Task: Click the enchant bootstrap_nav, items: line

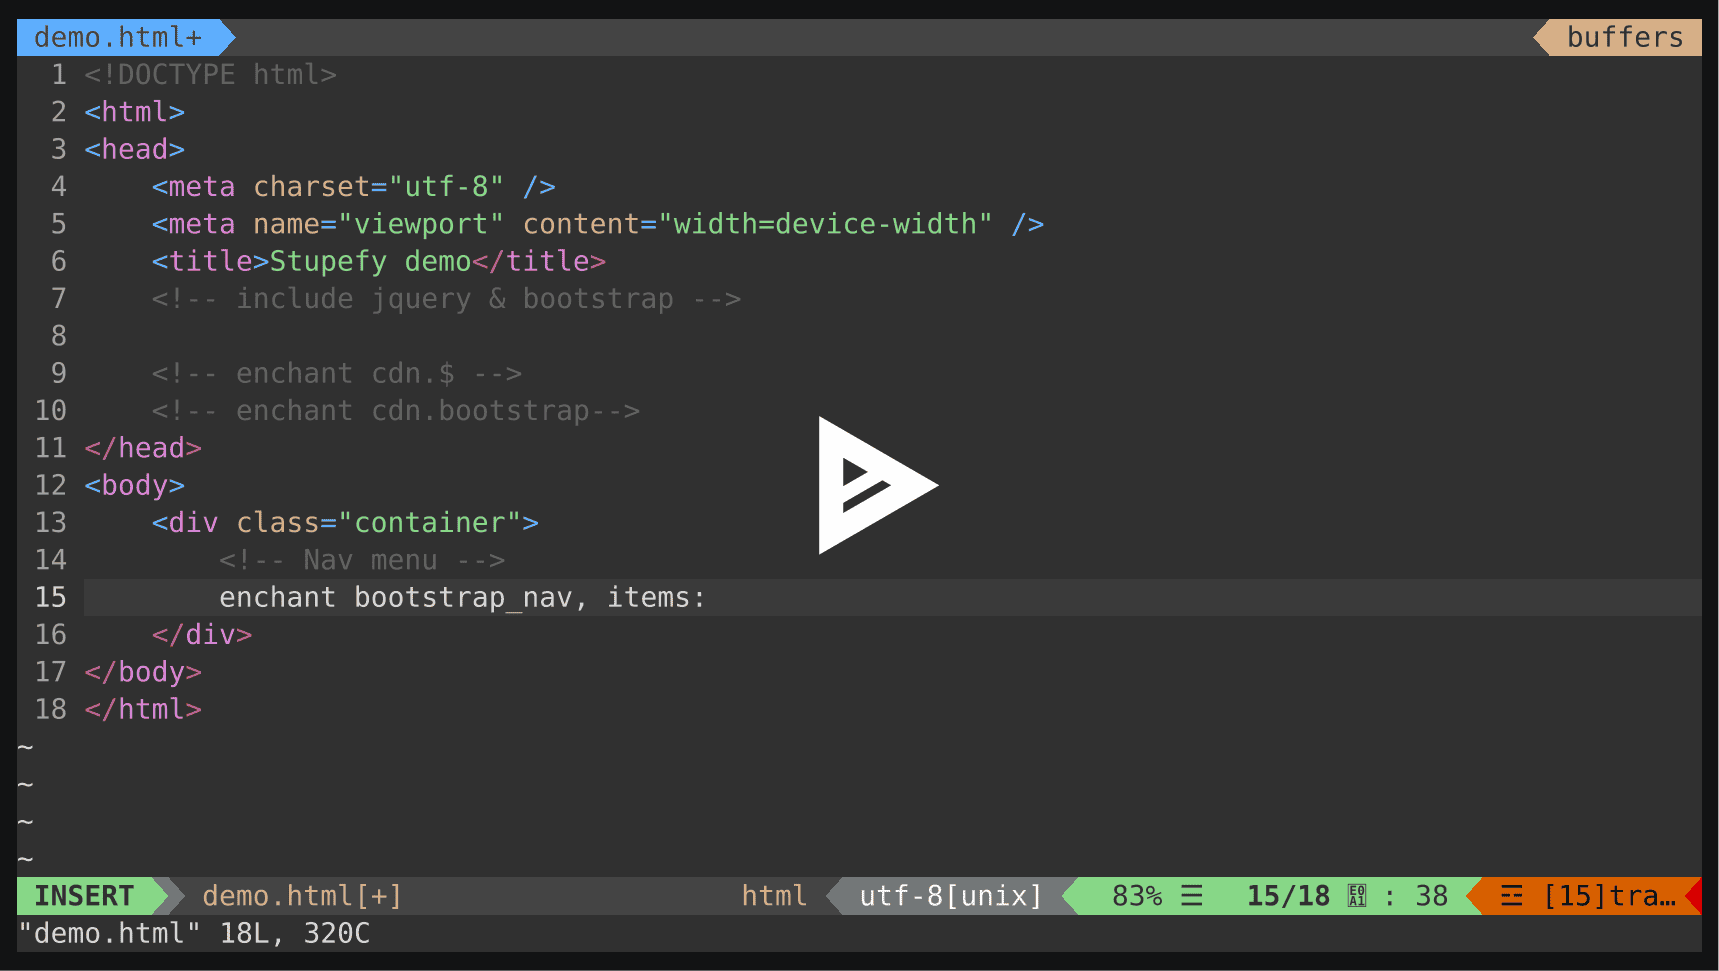Action: click(462, 597)
